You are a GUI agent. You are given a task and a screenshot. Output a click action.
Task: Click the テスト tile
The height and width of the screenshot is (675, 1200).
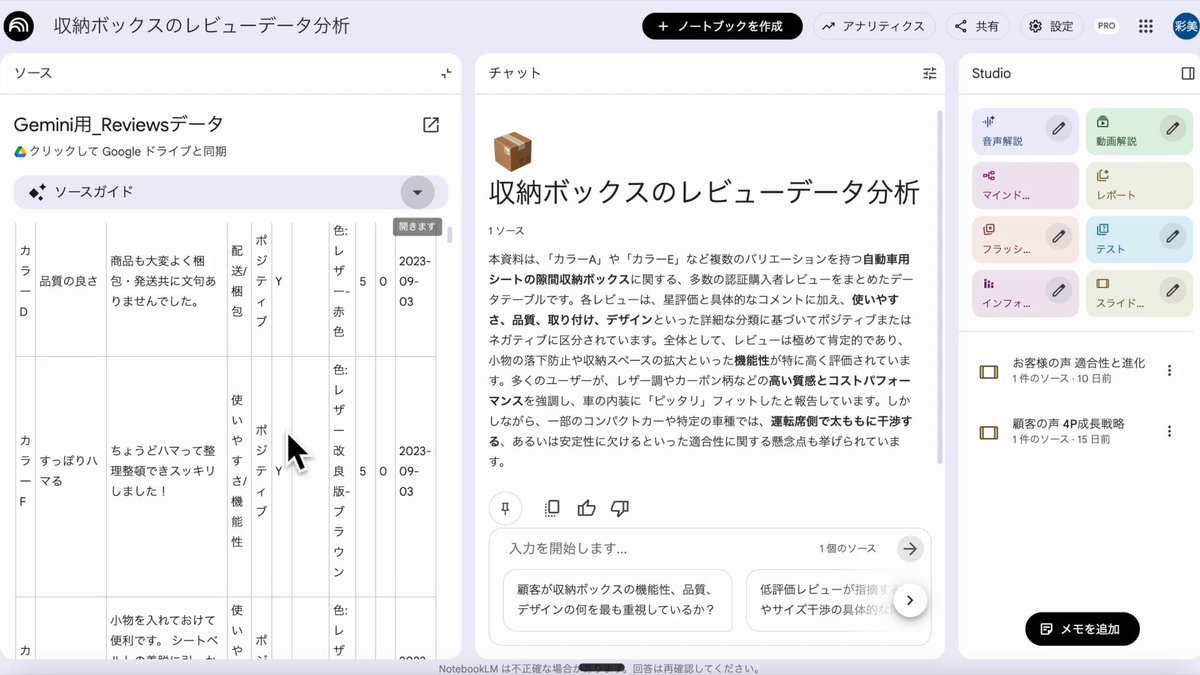(1139, 239)
